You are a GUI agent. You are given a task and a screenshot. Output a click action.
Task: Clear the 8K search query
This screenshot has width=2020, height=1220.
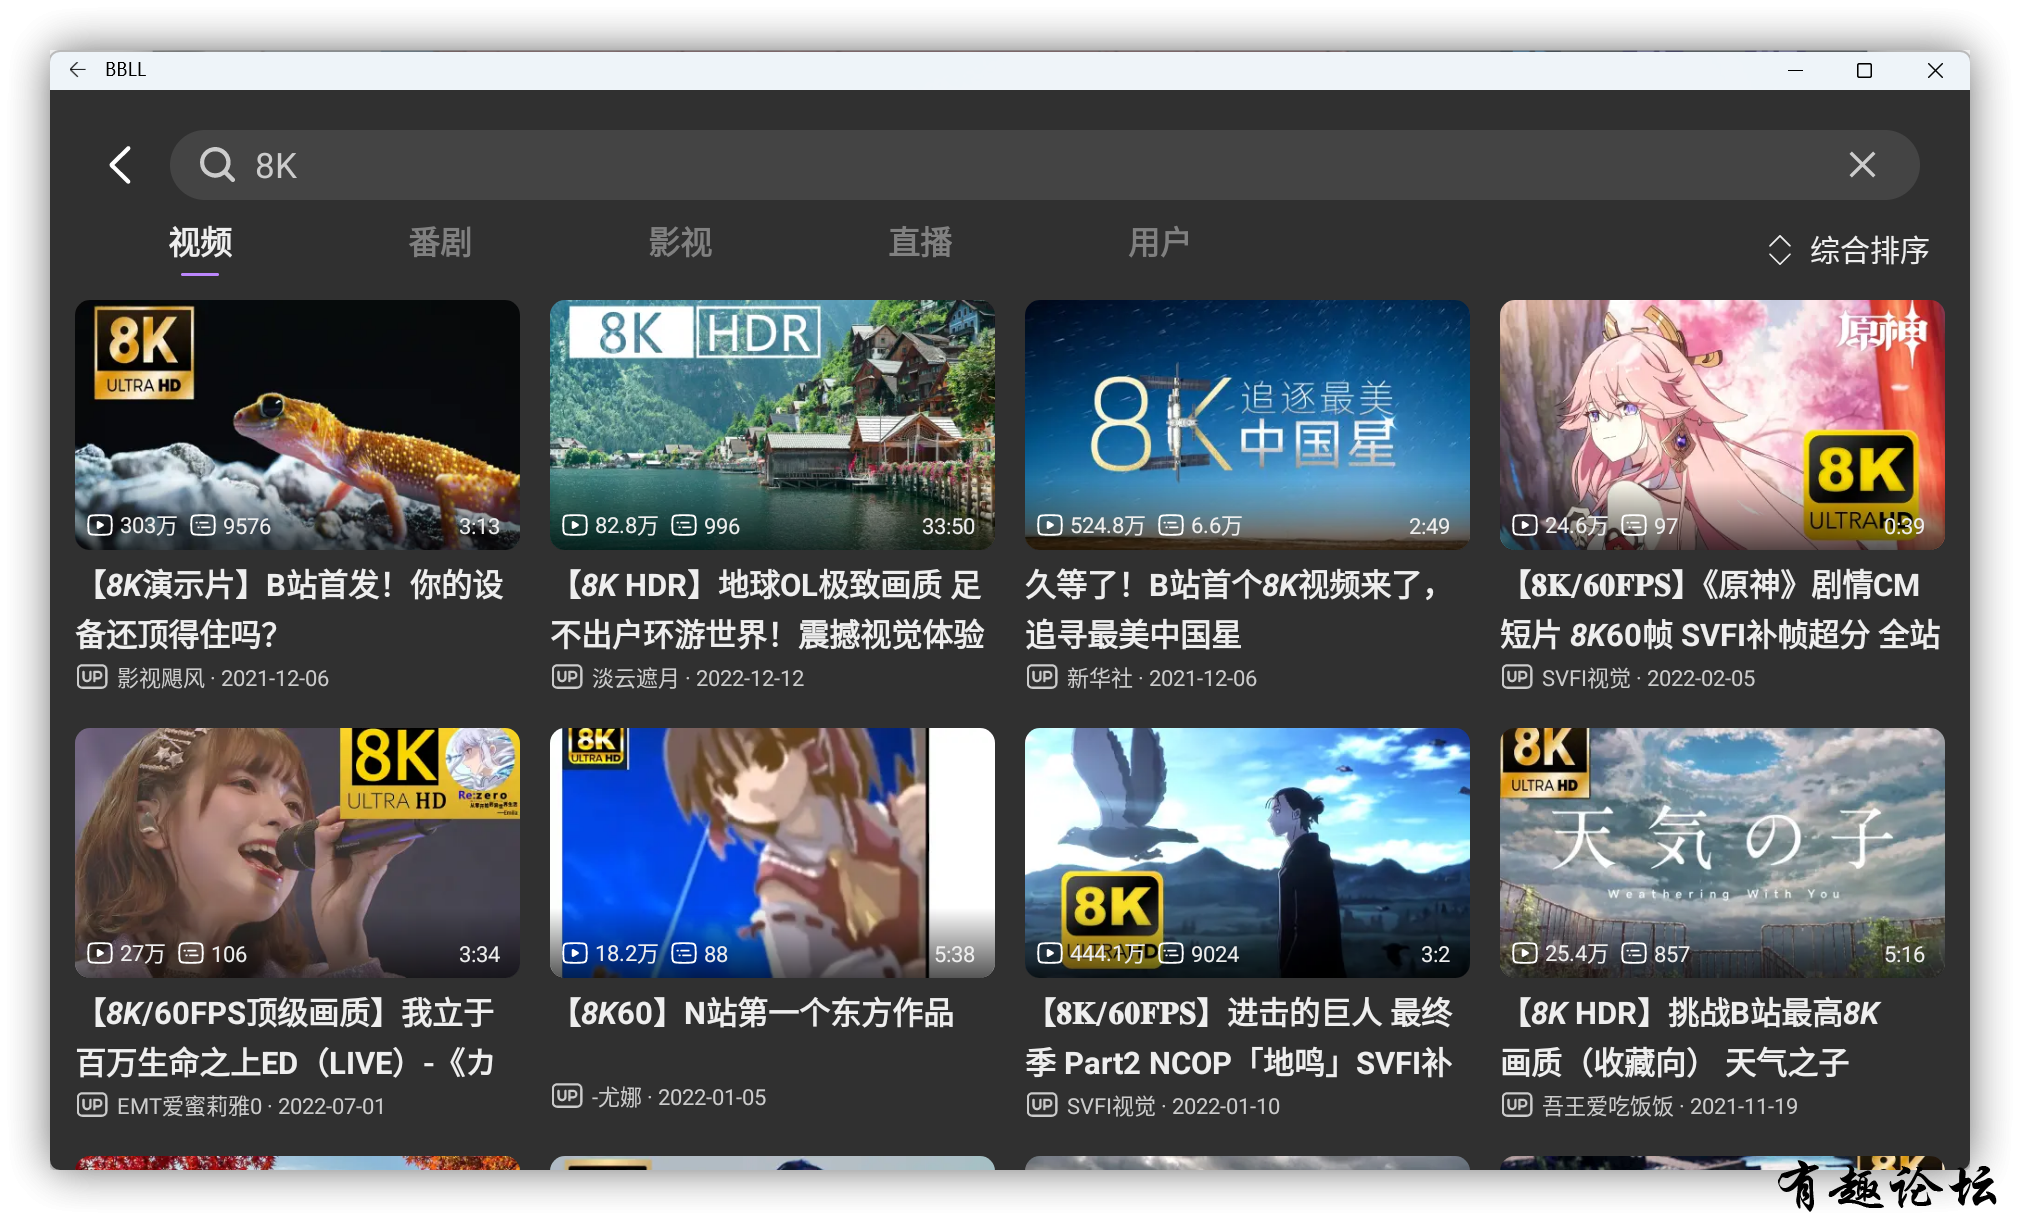[x=1862, y=164]
